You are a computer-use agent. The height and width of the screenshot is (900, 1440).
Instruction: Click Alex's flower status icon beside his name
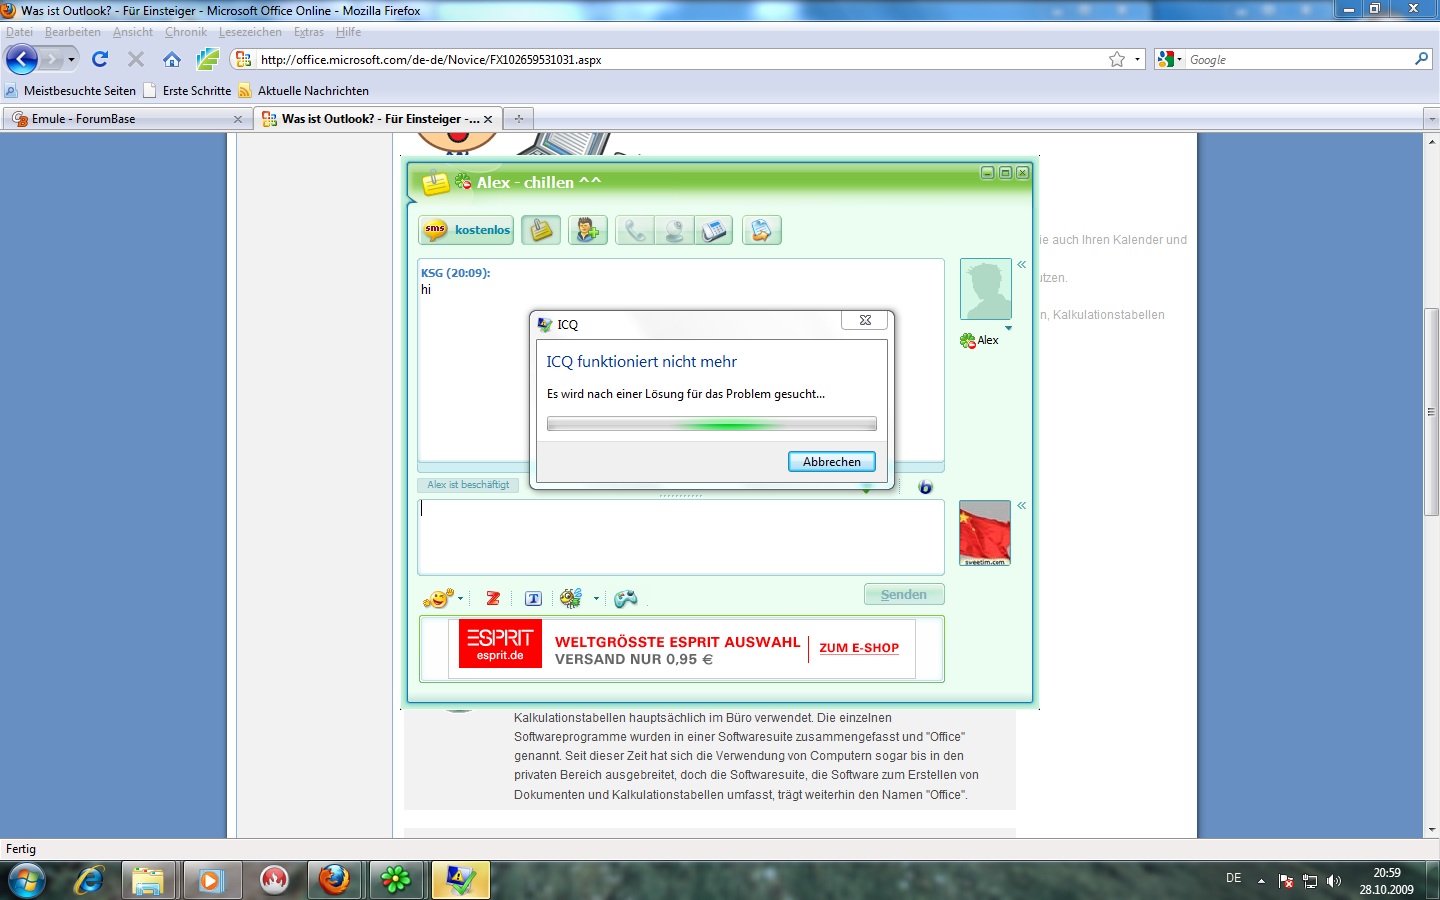pos(967,340)
